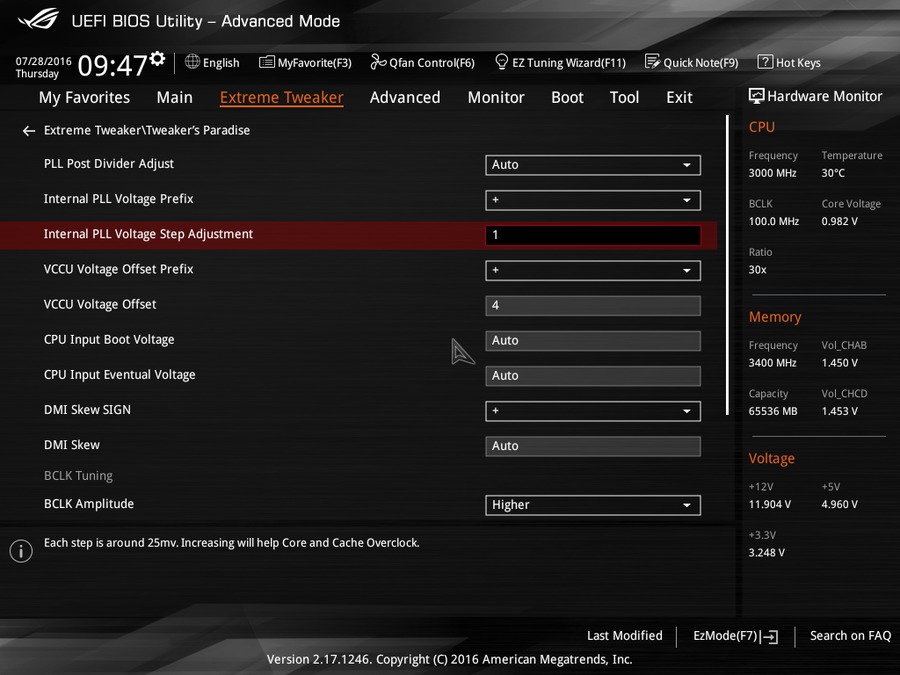Click Quick Note(F9) label
Image resolution: width=900 pixels, height=675 pixels.
click(x=701, y=63)
